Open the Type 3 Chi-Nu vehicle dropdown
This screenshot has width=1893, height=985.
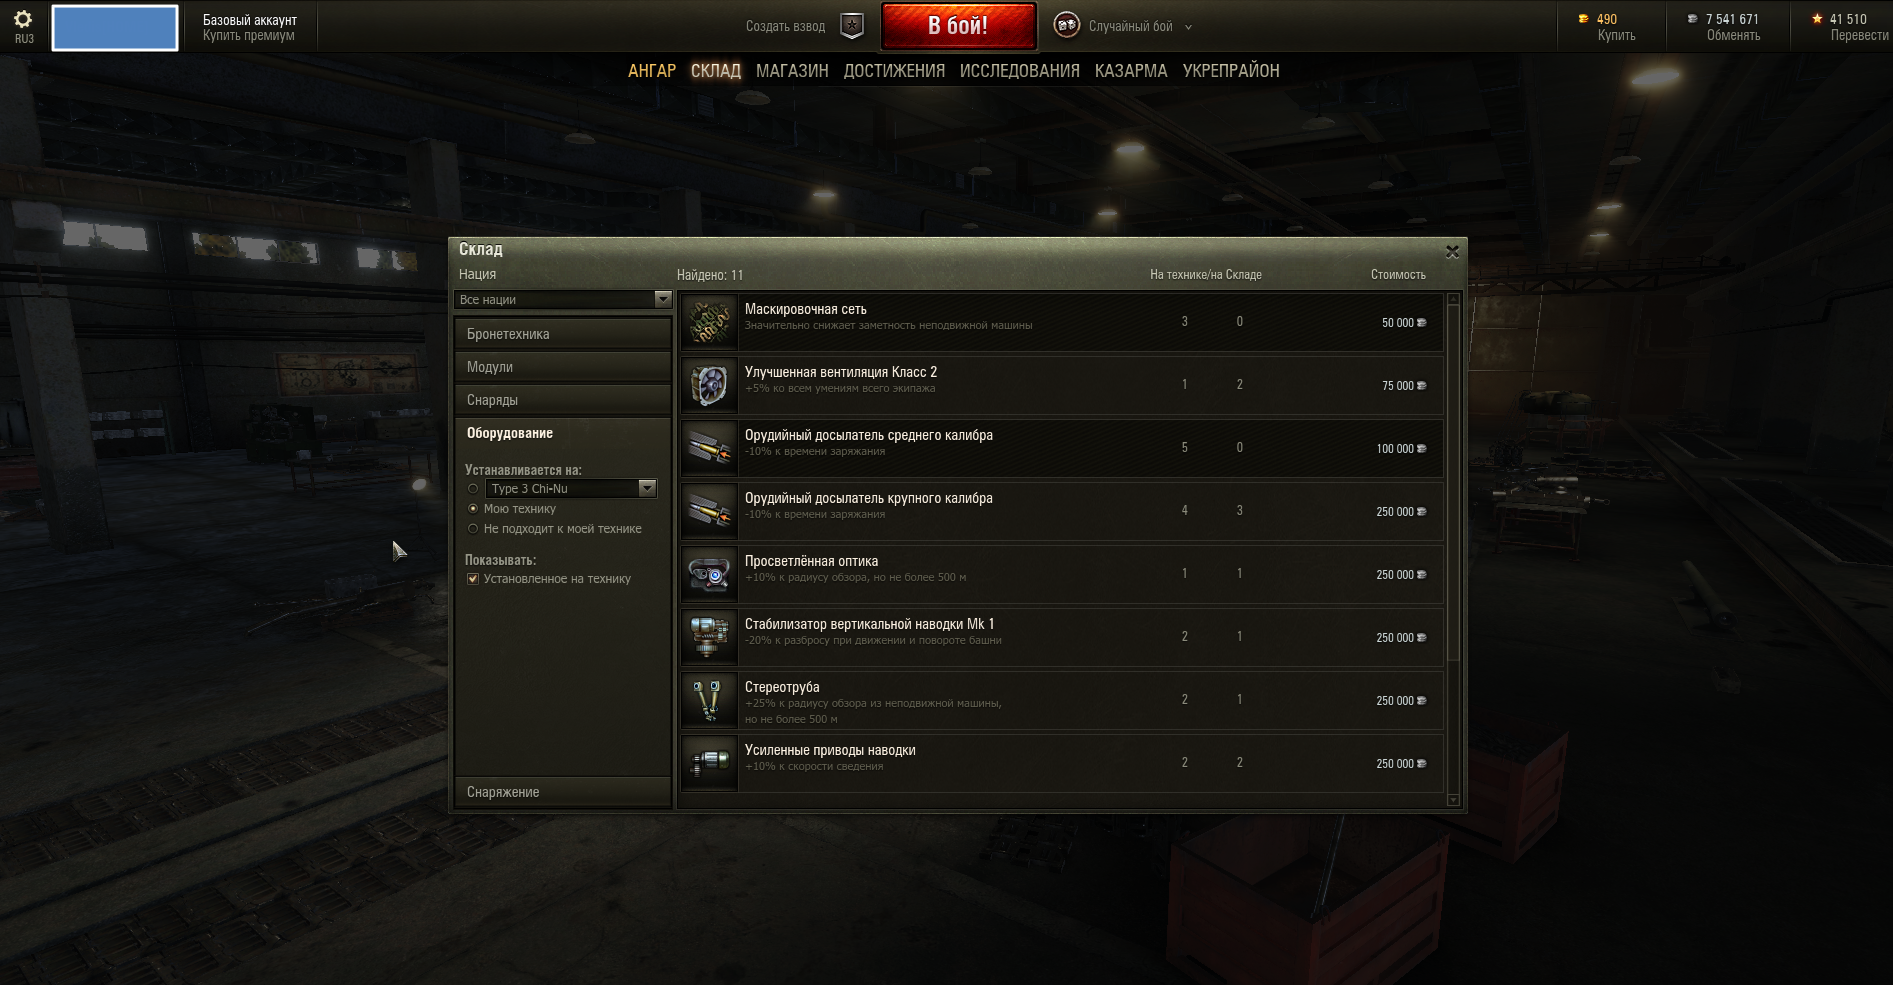[x=571, y=488]
